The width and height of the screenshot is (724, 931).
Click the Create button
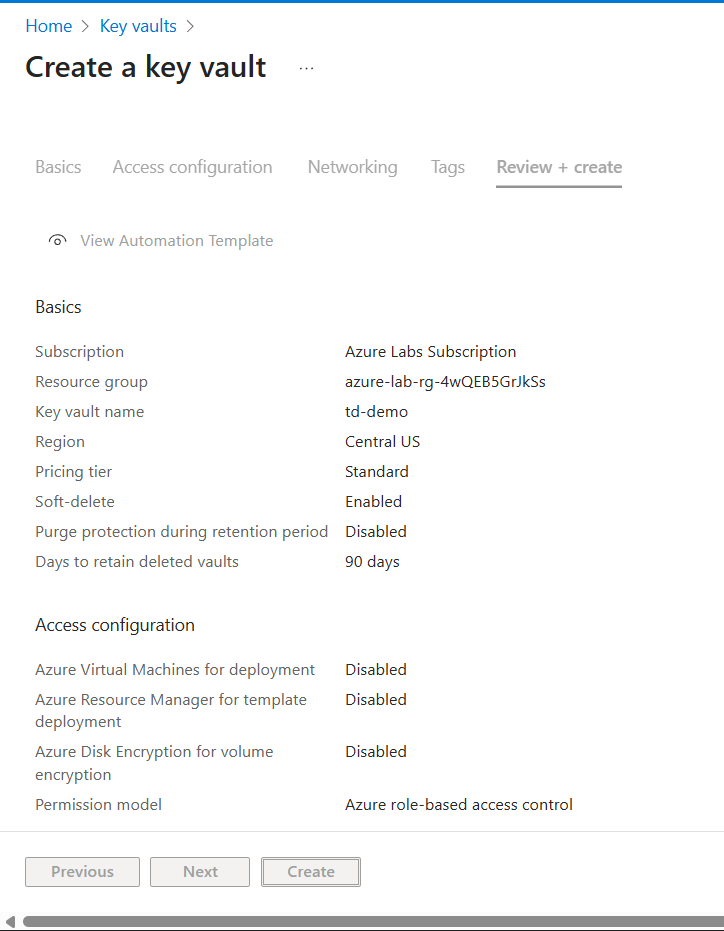pos(310,872)
